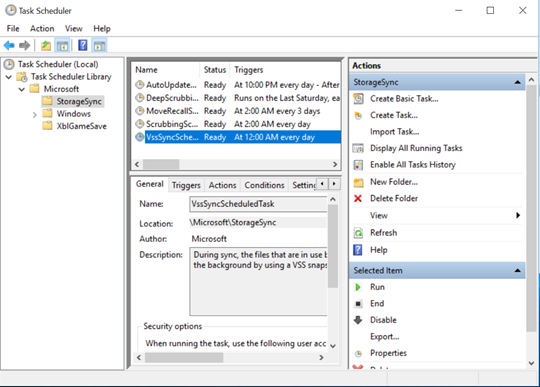Expand the Windows folder node
This screenshot has height=387, width=540.
click(34, 114)
